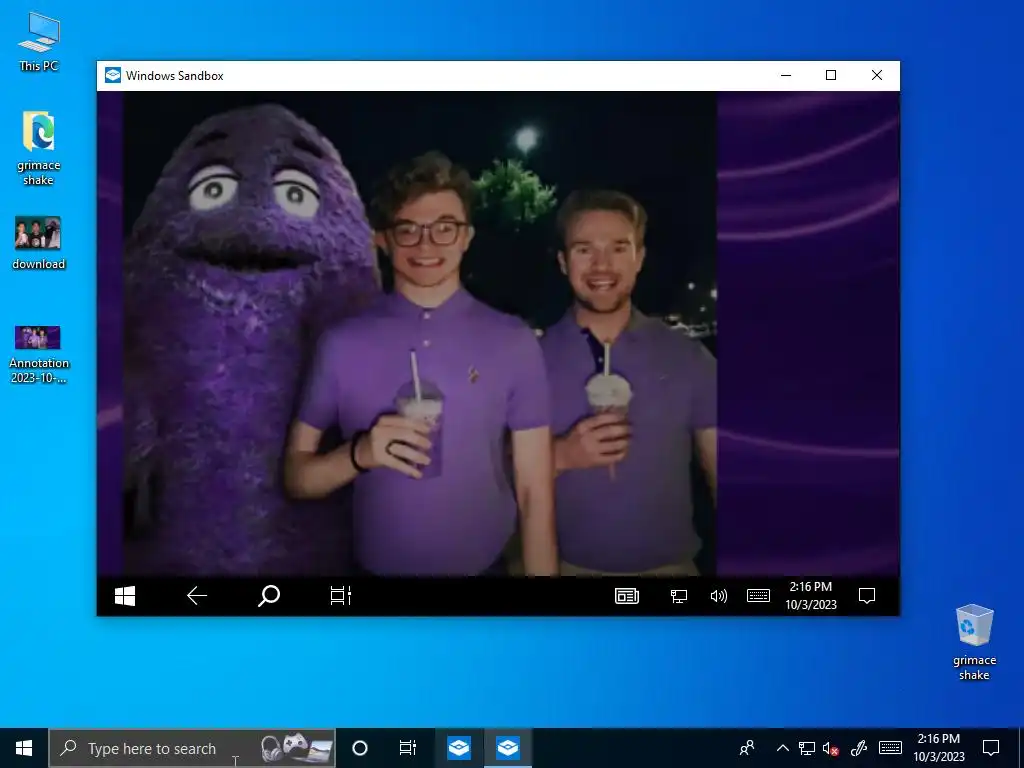Open Cortana circle on host taskbar
The image size is (1024, 768).
(x=360, y=748)
